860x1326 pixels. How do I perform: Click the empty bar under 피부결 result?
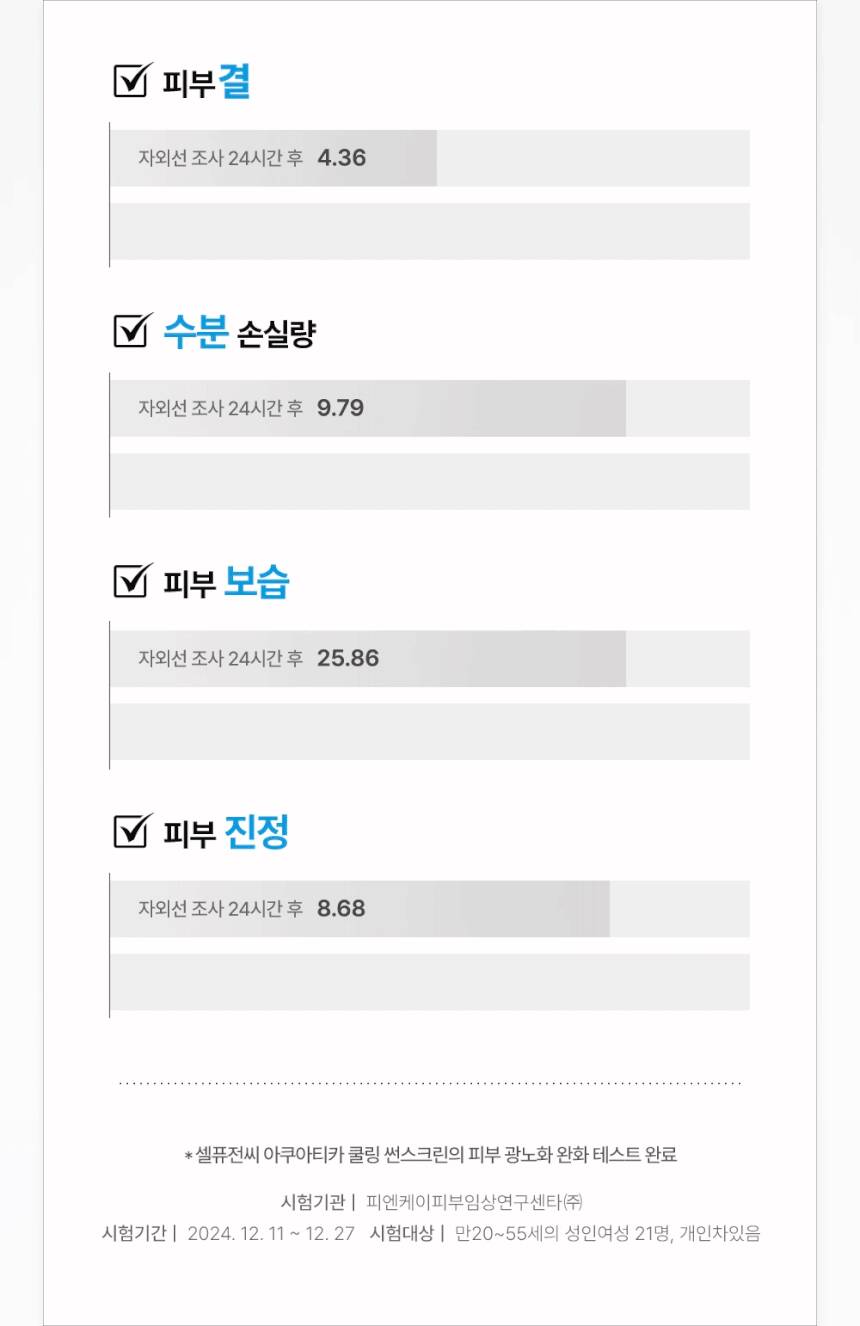(x=429, y=231)
